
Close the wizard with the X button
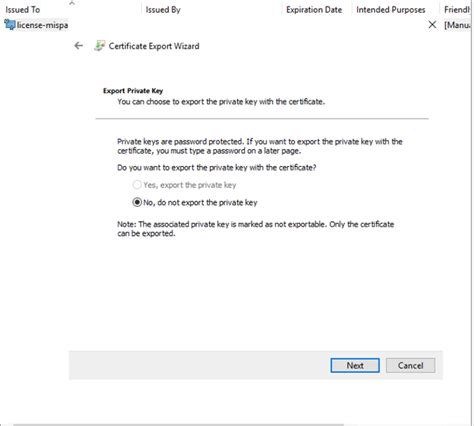[x=432, y=25]
